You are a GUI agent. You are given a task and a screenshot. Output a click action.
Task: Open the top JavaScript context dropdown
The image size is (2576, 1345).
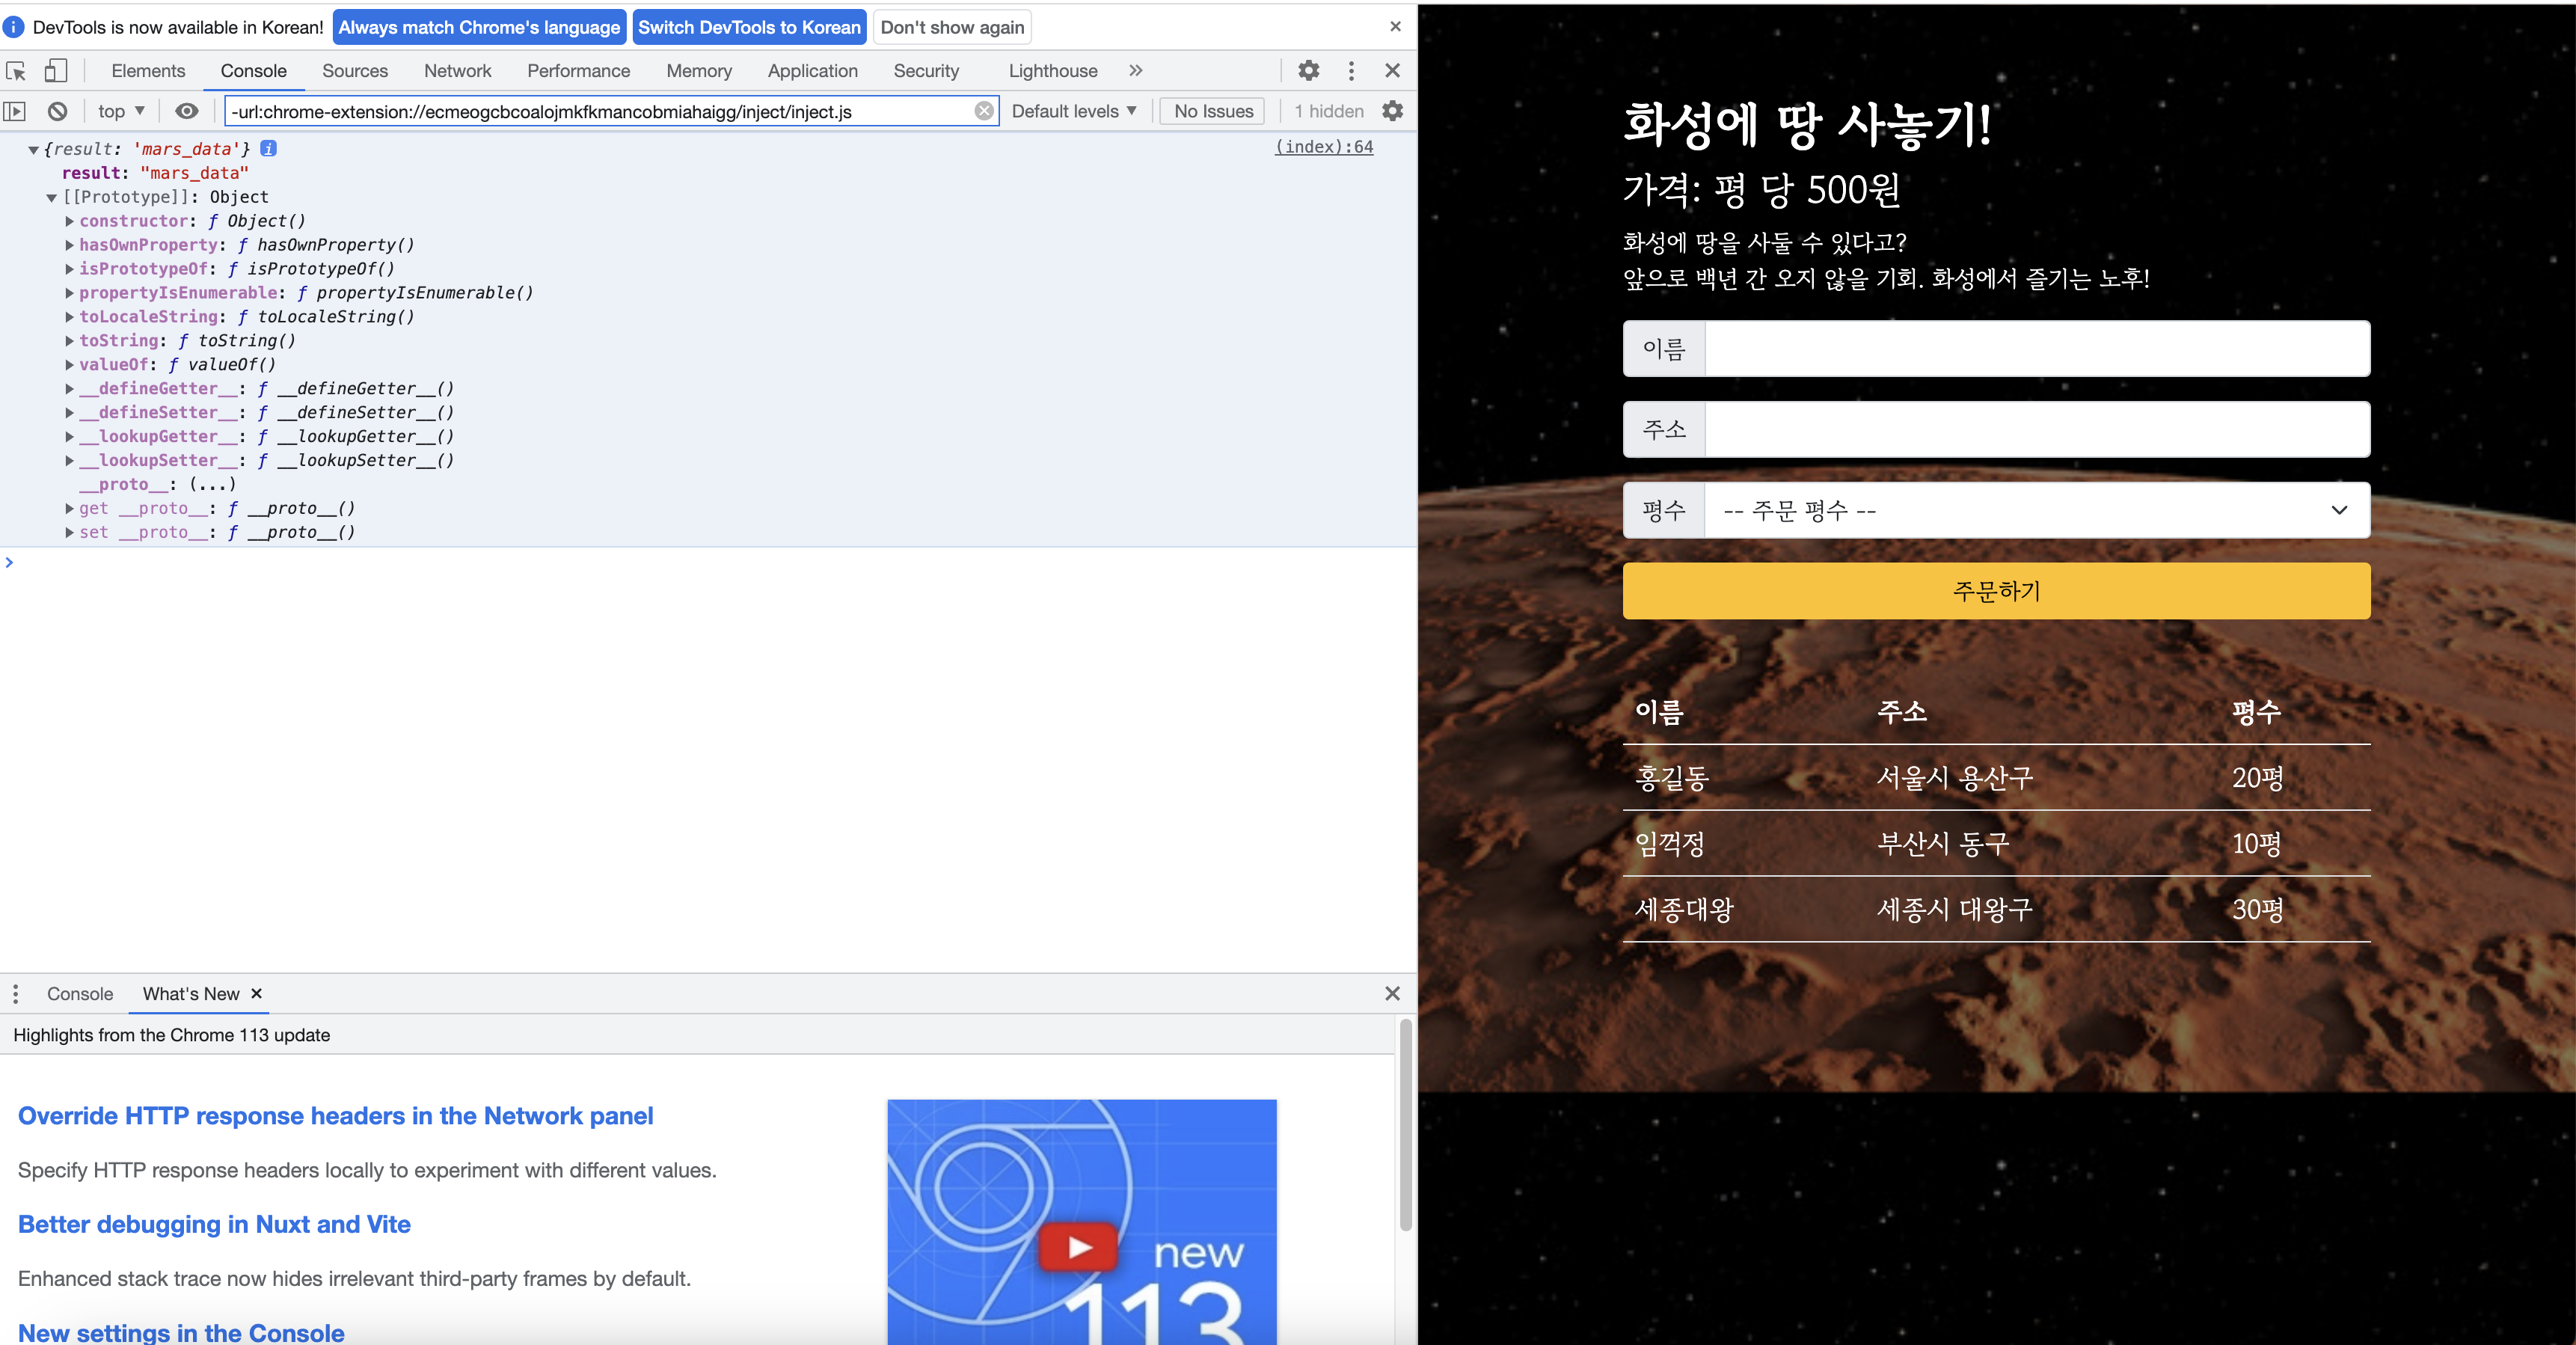pyautogui.click(x=121, y=111)
